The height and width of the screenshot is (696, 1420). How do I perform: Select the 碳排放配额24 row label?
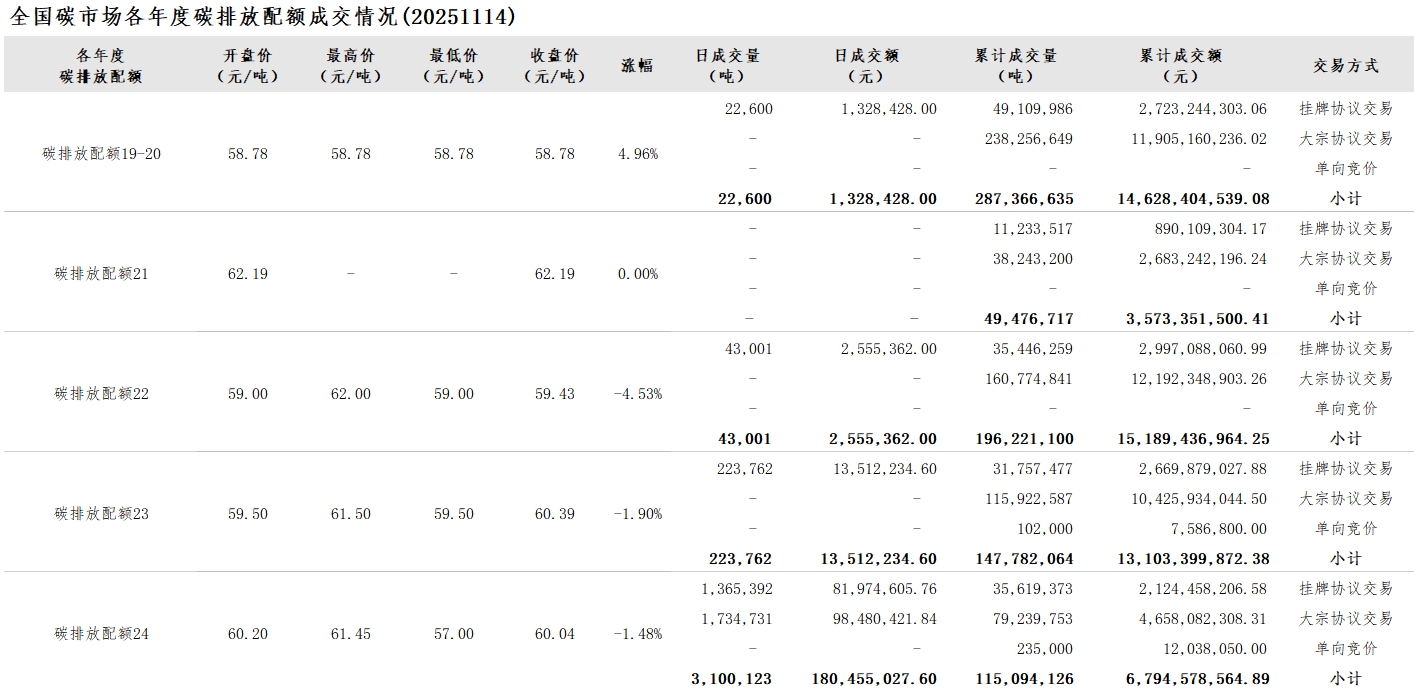pos(101,634)
